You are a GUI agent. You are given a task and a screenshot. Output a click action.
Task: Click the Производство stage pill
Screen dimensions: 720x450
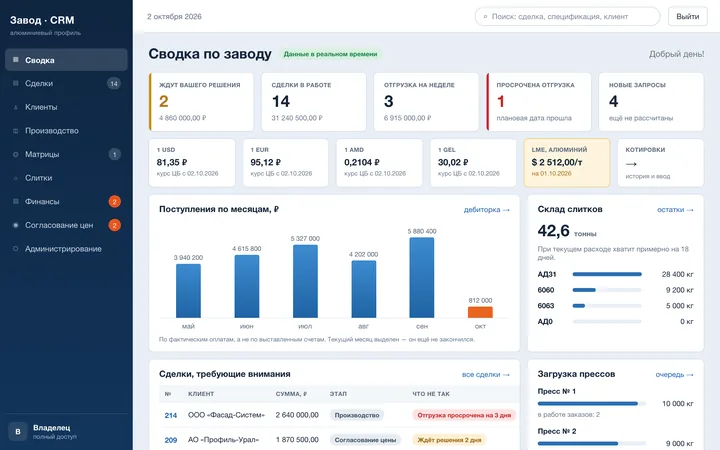coord(357,415)
